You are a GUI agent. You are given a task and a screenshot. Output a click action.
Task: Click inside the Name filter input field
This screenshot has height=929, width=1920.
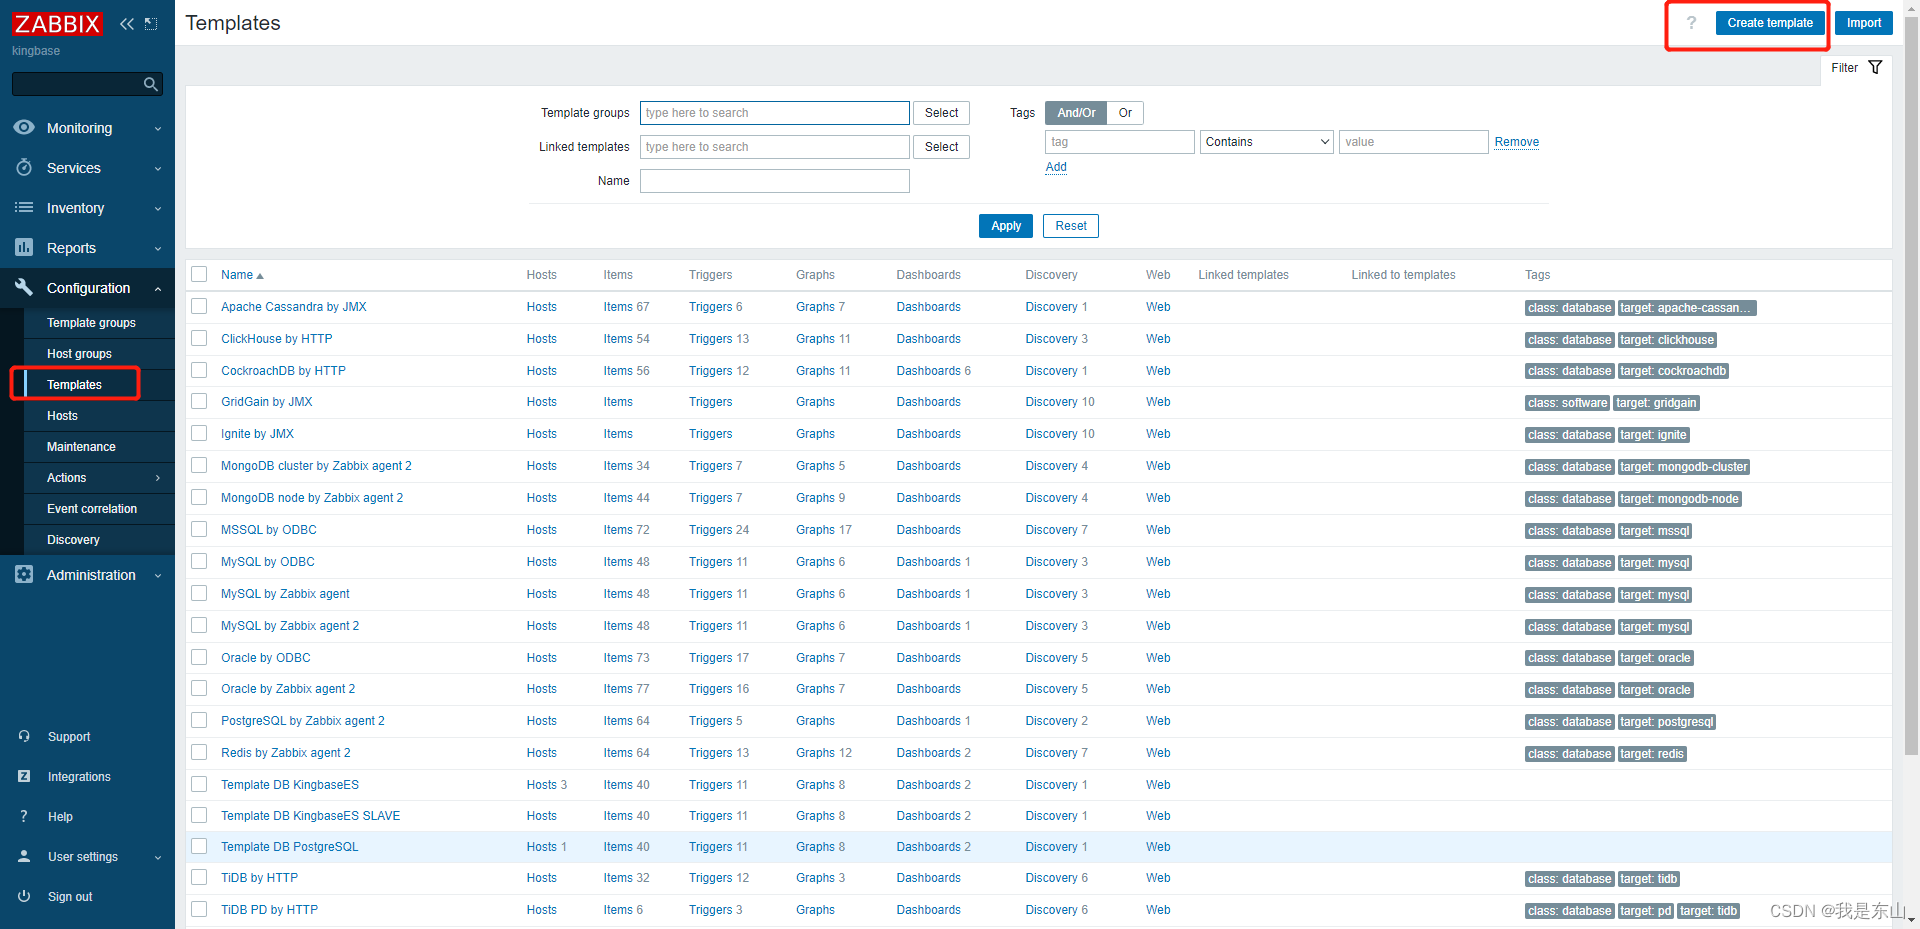point(774,180)
